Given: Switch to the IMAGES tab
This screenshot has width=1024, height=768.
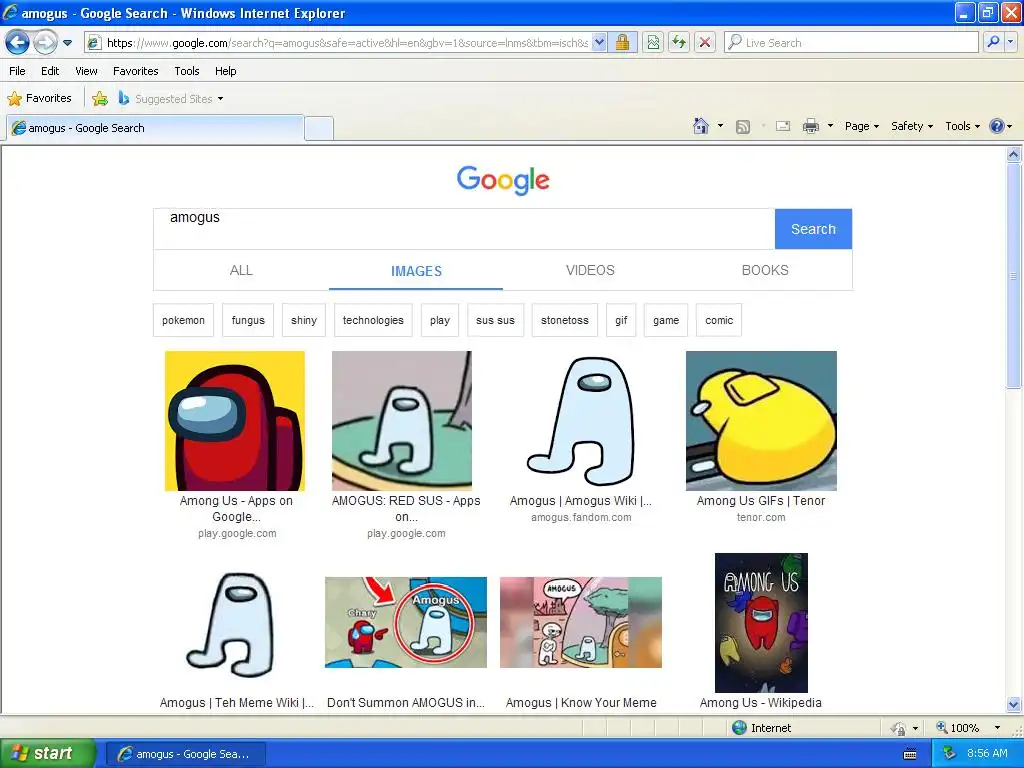Looking at the screenshot, I should tap(416, 271).
